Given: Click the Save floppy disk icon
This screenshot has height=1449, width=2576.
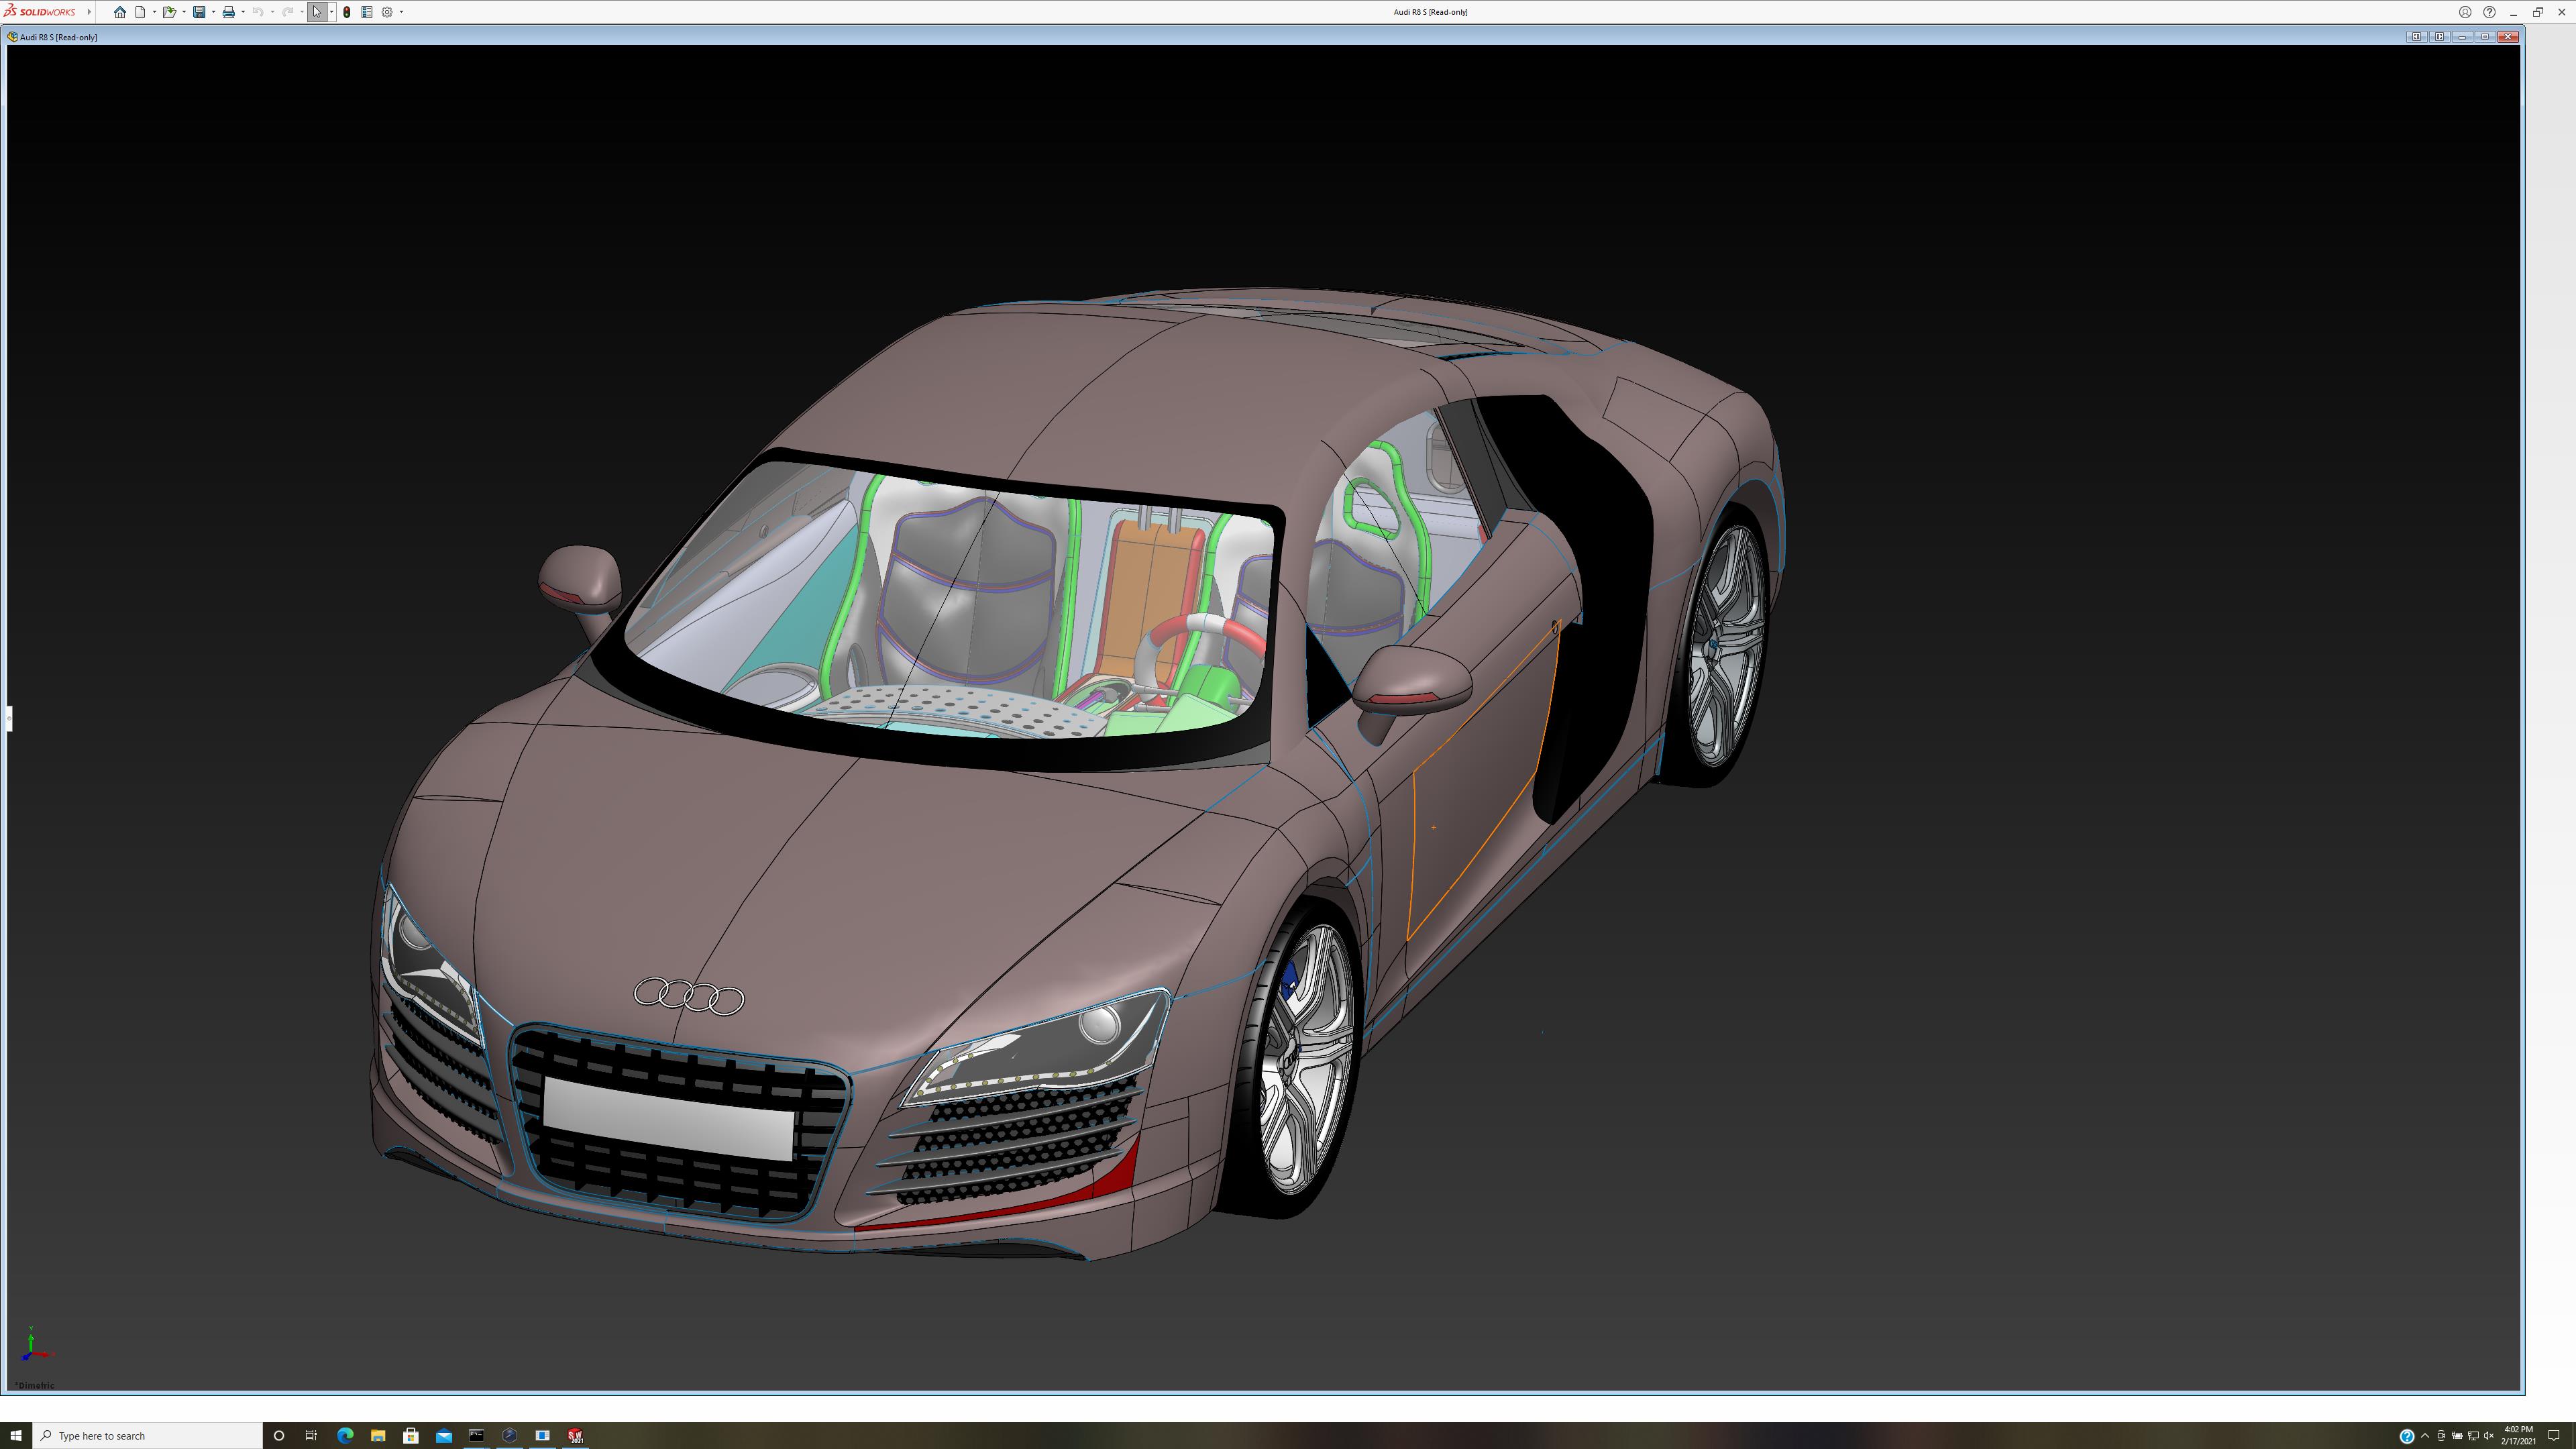Looking at the screenshot, I should click(199, 12).
